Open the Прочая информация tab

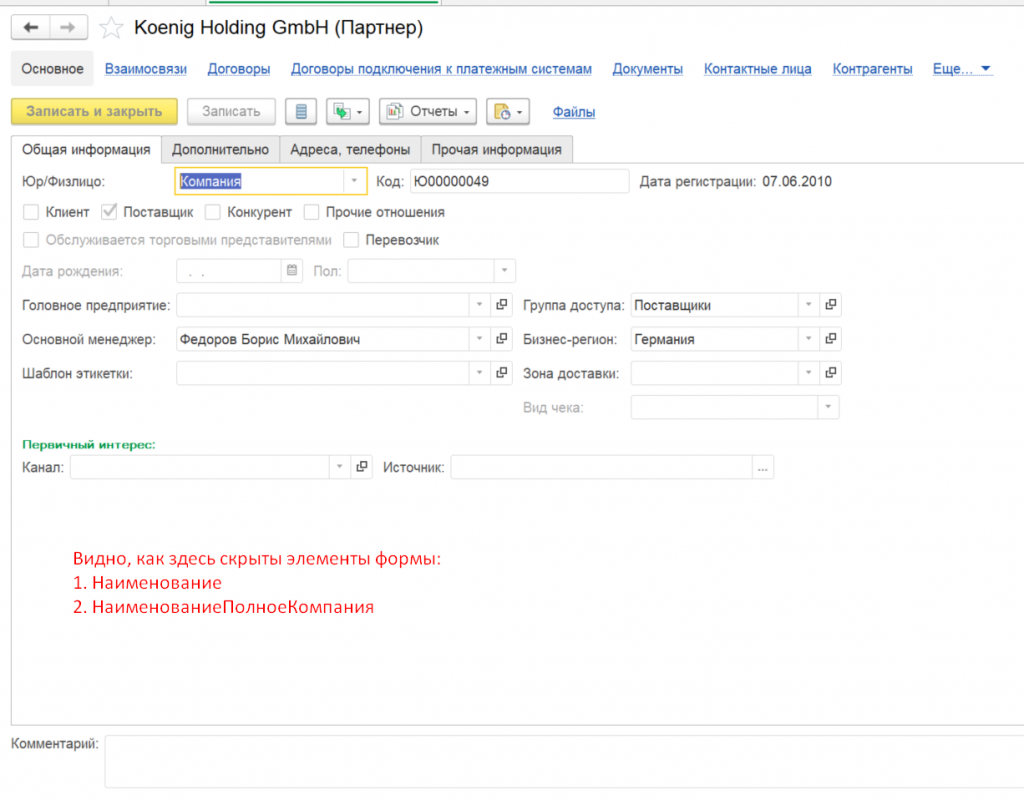pos(496,150)
